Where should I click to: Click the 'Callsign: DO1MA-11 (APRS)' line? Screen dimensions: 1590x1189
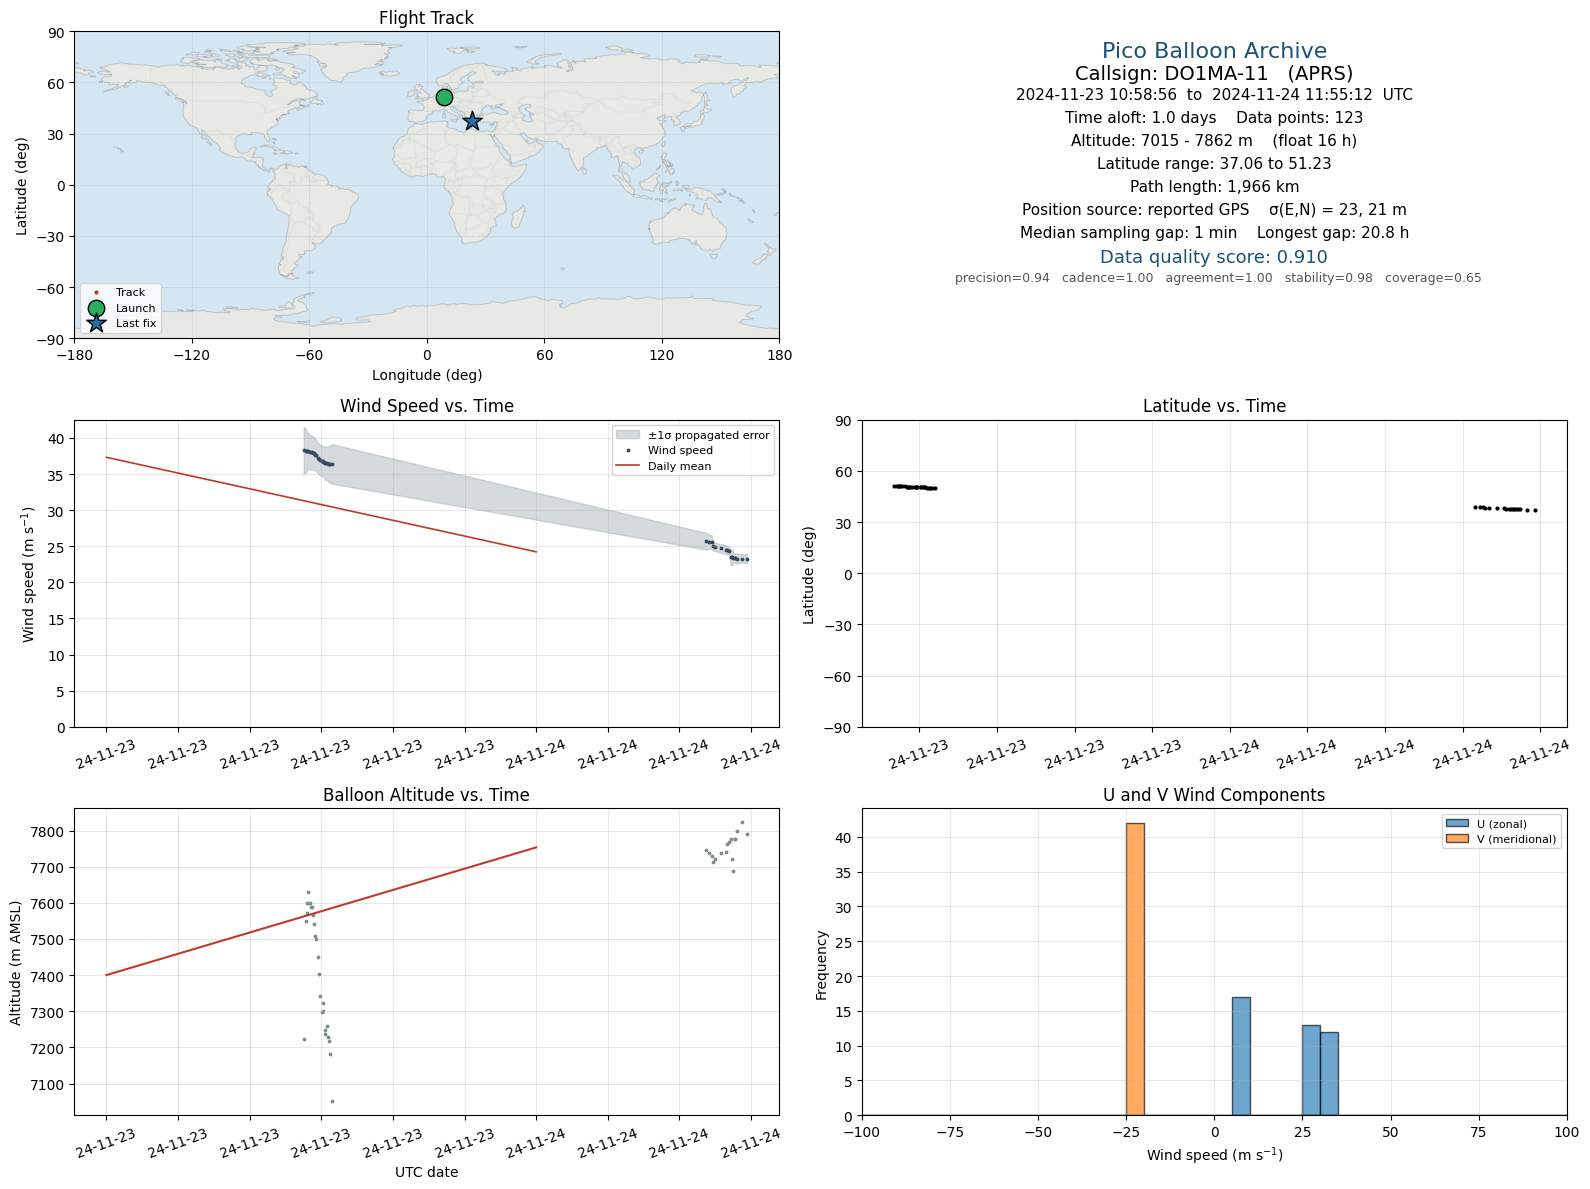point(1214,73)
